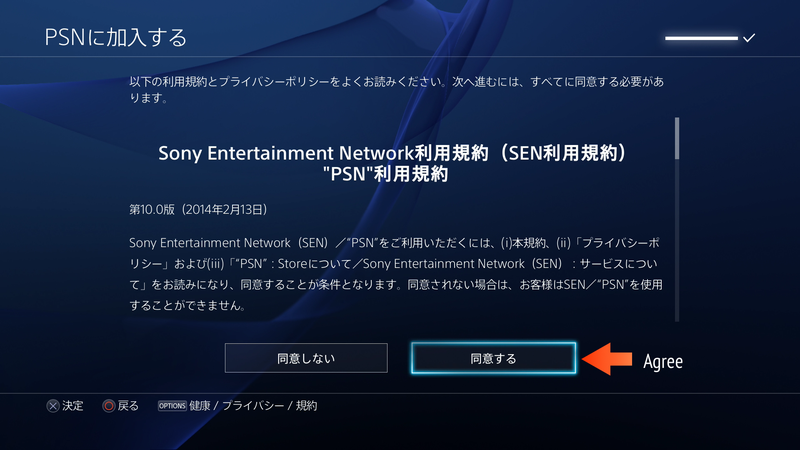The width and height of the screenshot is (800, 450).
Task: Click the circle button 戻る icon
Action: pos(109,406)
